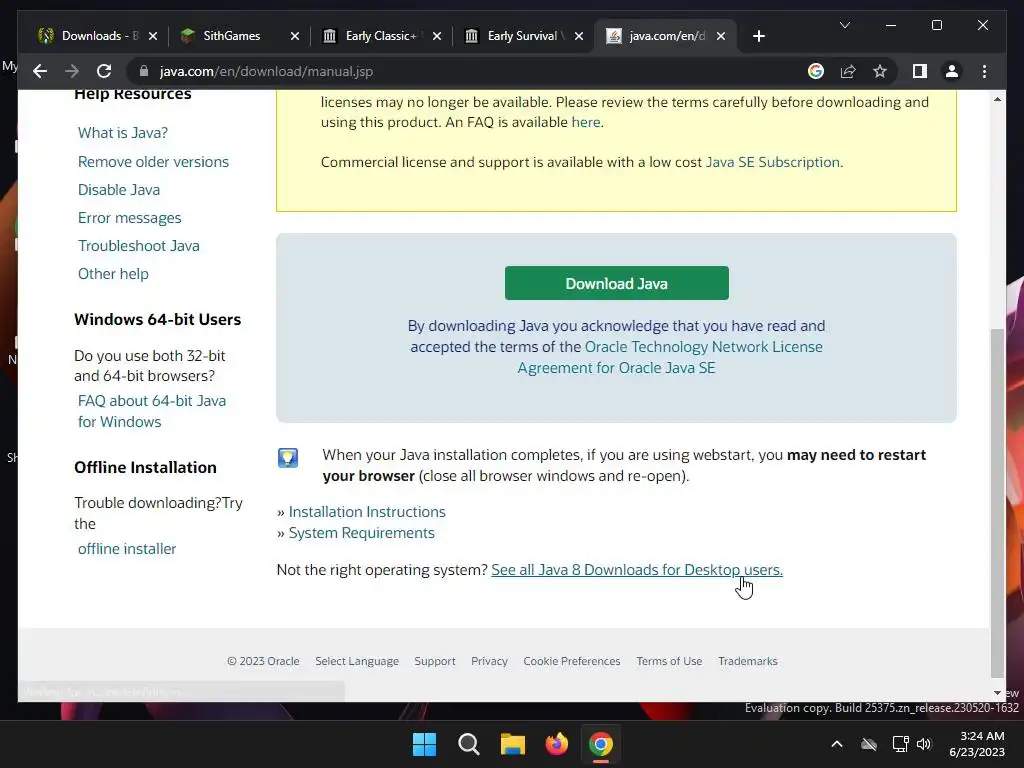Viewport: 1024px width, 768px height.
Task: Switch to the SithGames tab
Action: (239, 36)
